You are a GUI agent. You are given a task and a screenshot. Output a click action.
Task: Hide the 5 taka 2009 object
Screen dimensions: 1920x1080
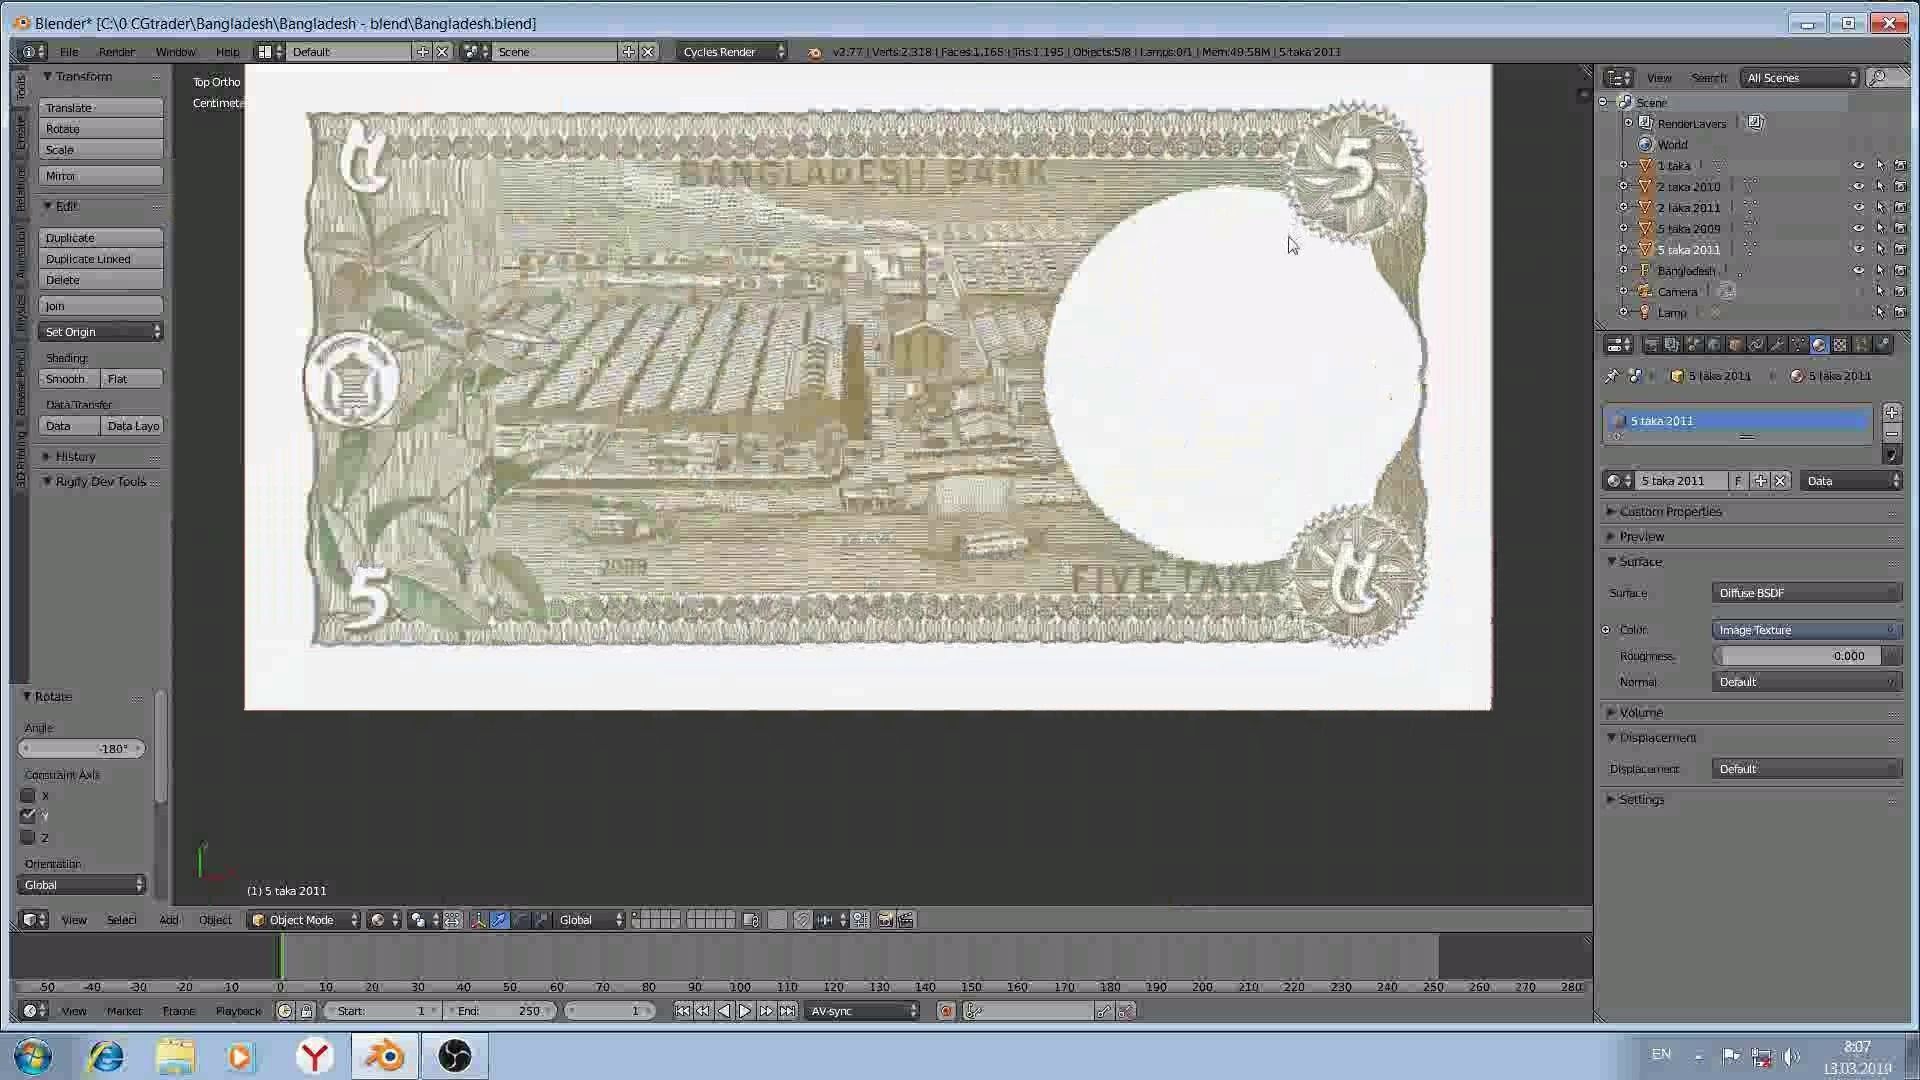pyautogui.click(x=1859, y=229)
